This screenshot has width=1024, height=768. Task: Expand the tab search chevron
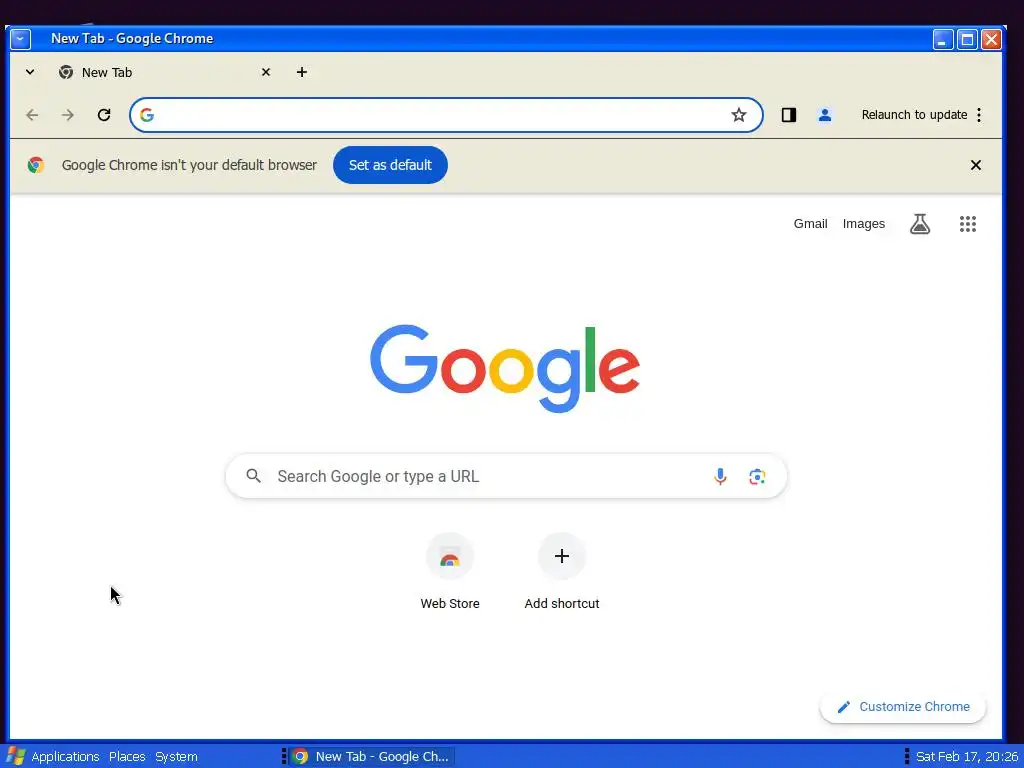[30, 72]
